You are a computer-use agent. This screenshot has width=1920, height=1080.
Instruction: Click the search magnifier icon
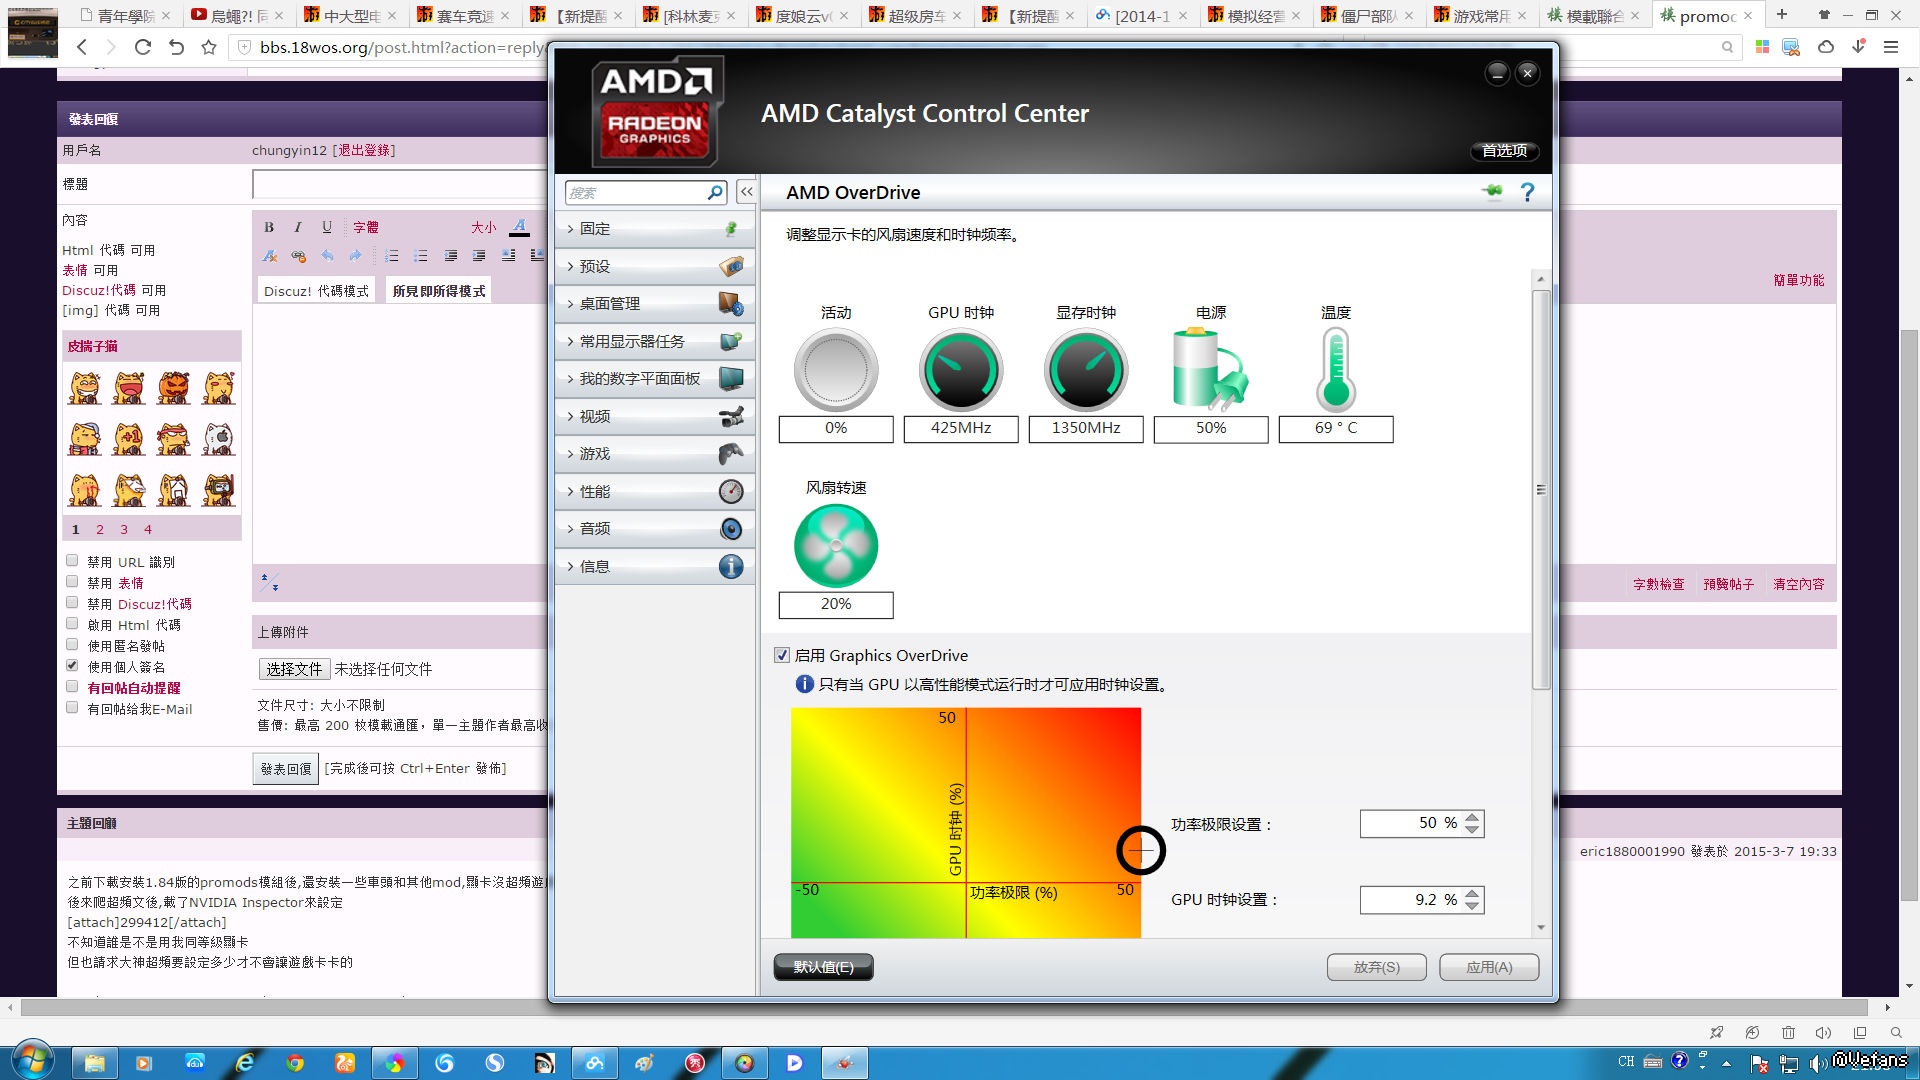tap(715, 192)
